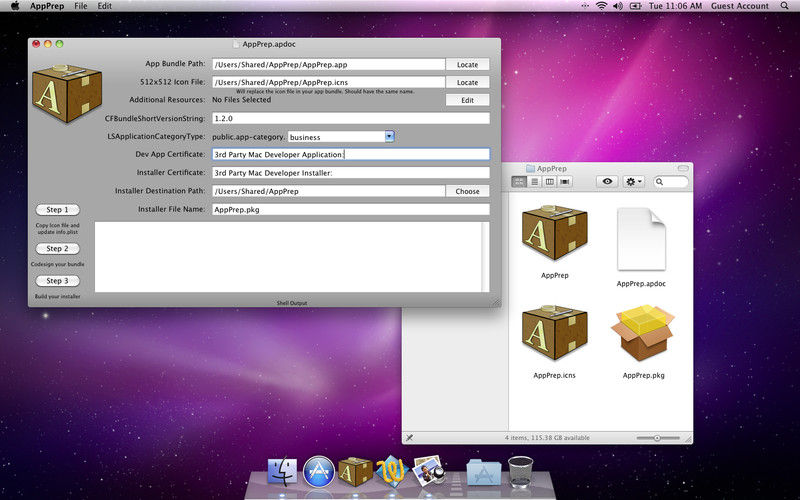Screen dimensions: 800x500
Task: Run Step 1 to copy icon file
Action: pos(58,210)
